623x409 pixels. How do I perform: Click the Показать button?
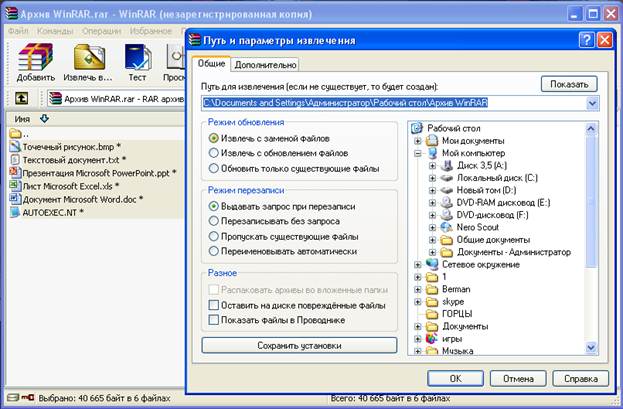coord(569,84)
